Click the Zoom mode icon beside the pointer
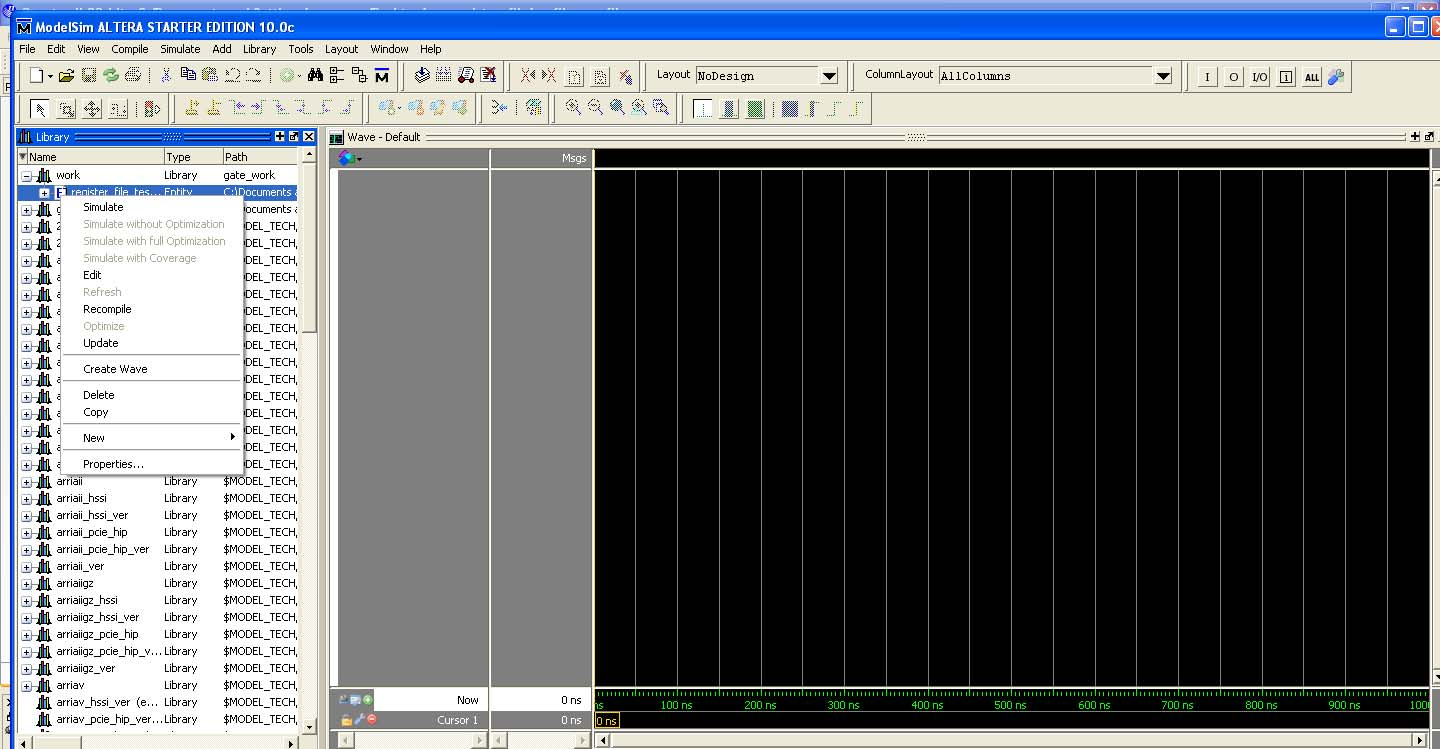This screenshot has width=1440, height=749. point(67,109)
